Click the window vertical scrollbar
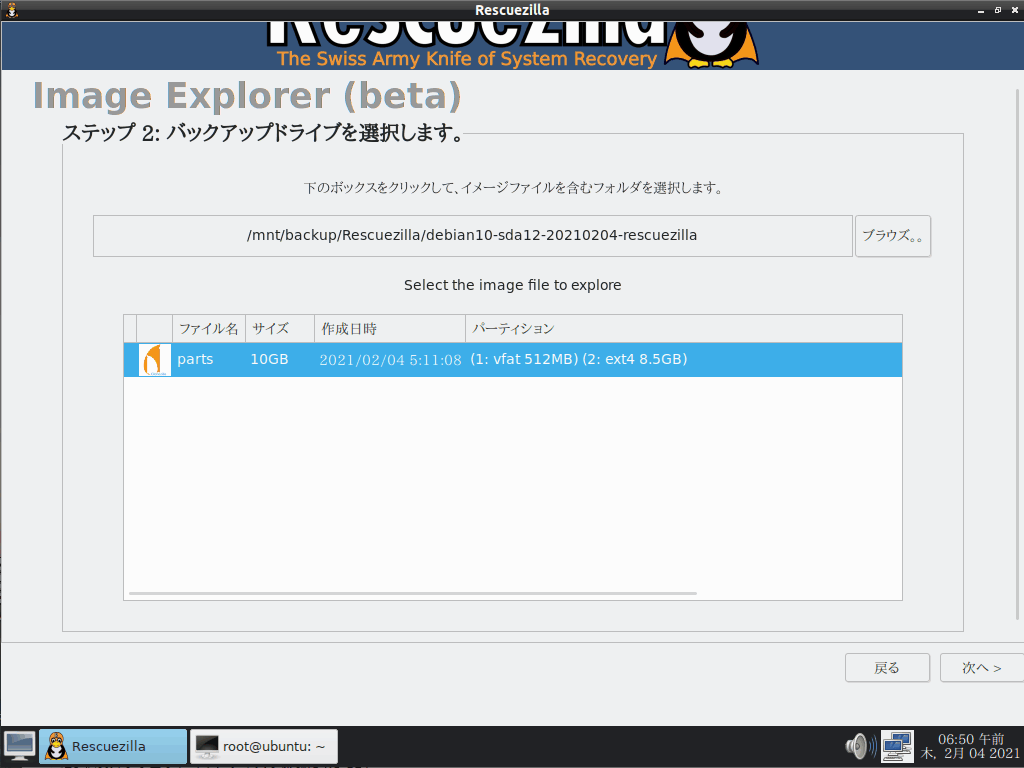The image size is (1024, 768). click(1017, 355)
